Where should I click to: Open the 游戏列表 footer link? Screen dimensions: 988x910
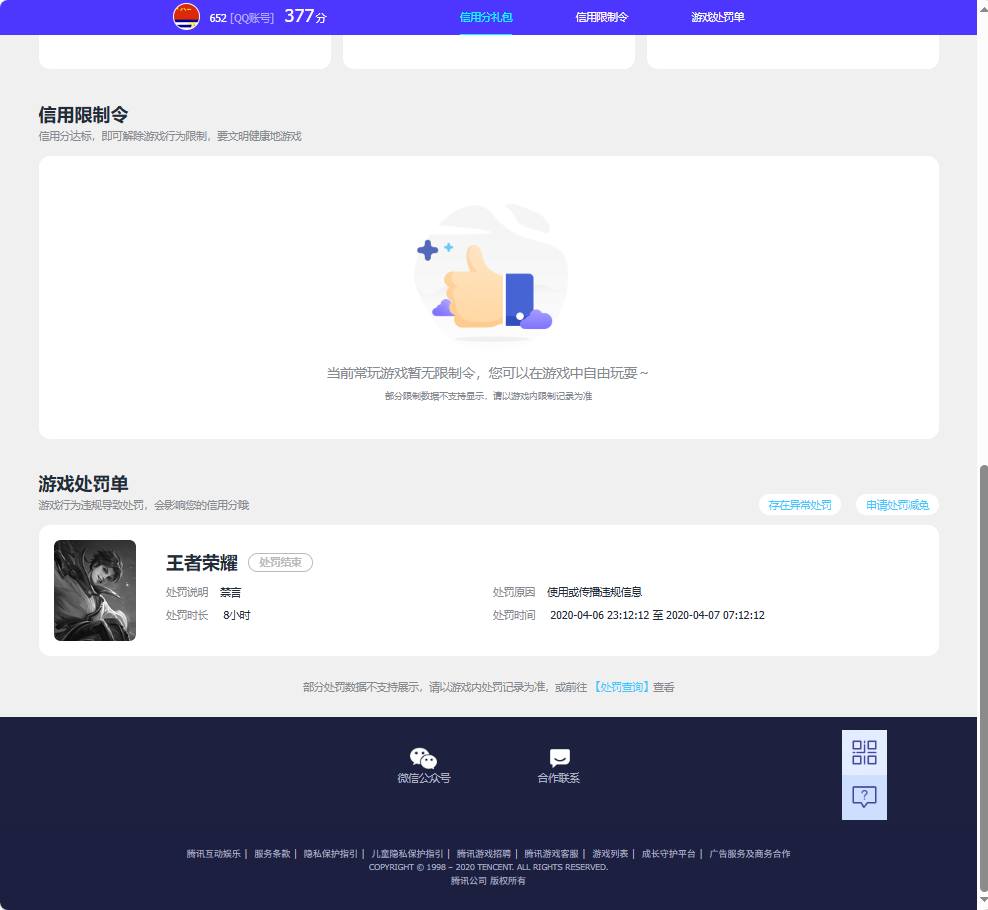click(x=610, y=854)
